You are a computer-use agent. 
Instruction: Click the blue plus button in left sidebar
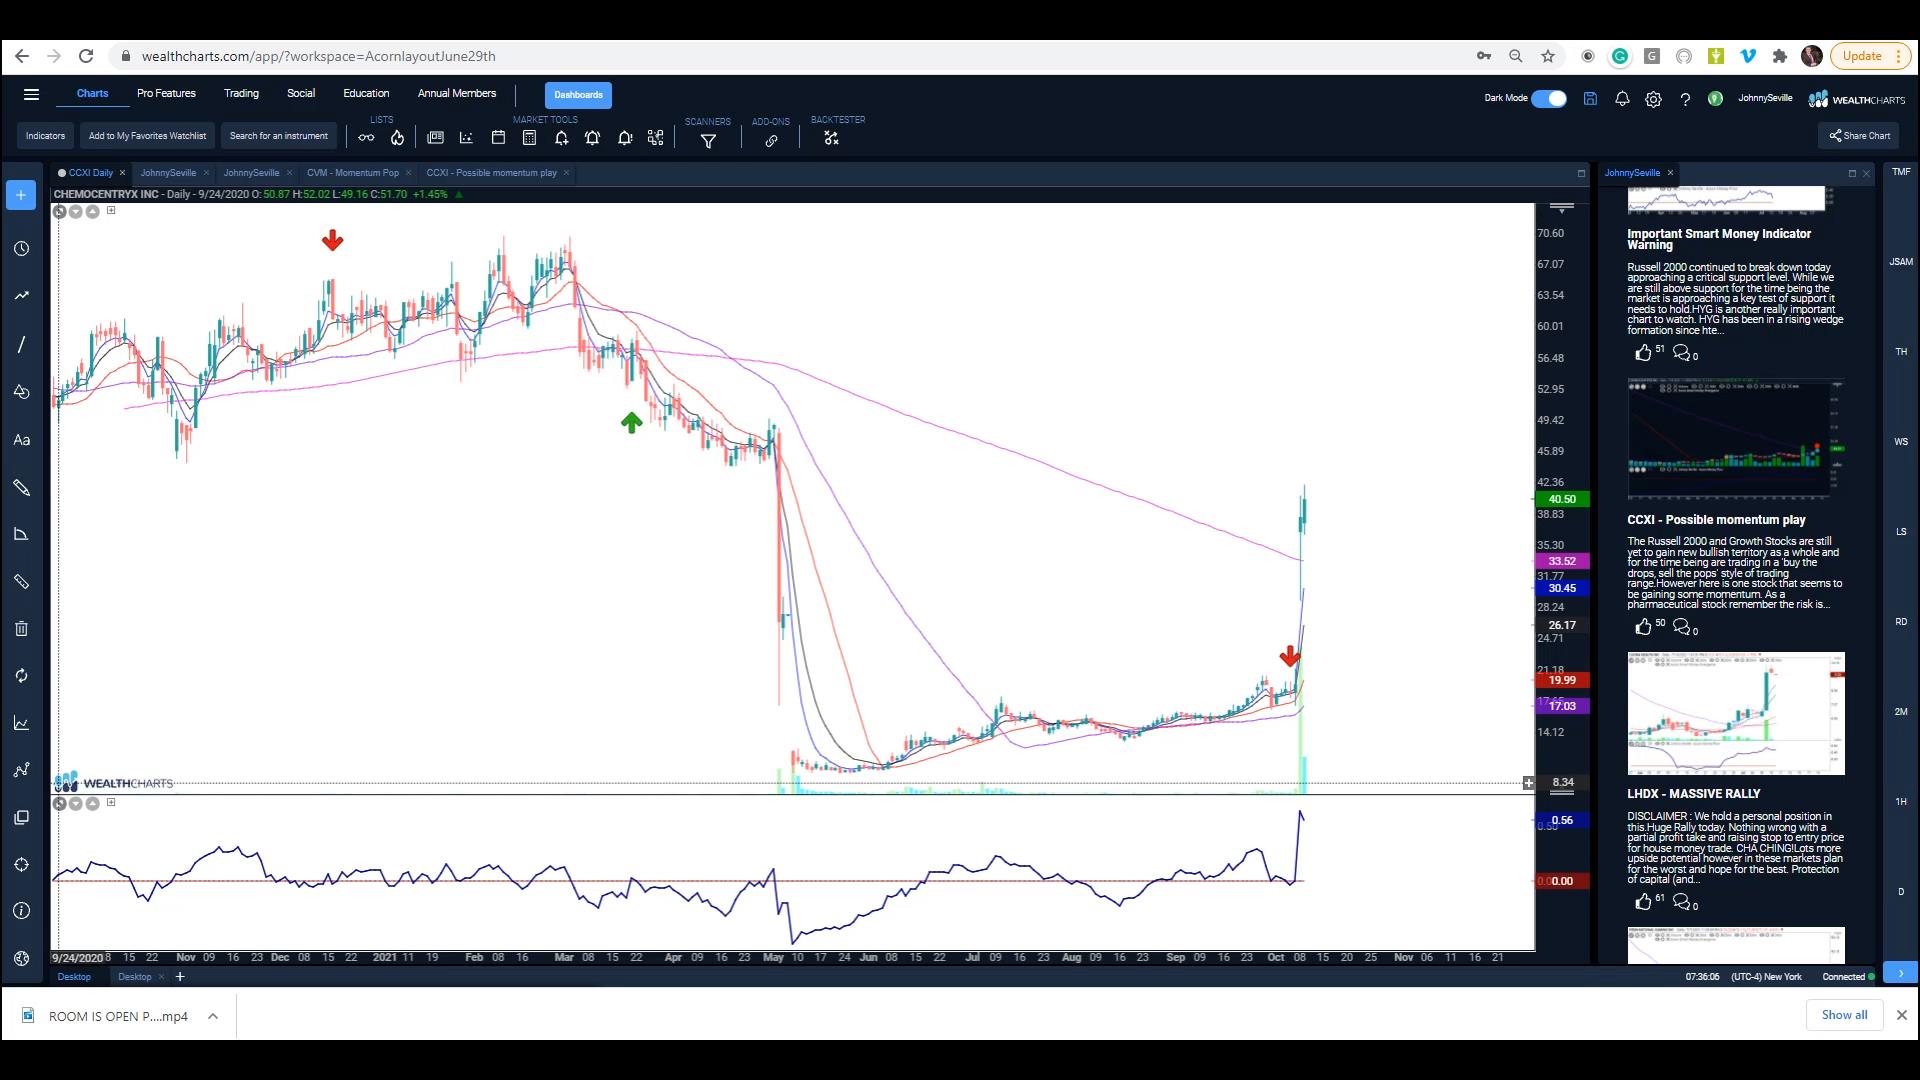click(21, 195)
